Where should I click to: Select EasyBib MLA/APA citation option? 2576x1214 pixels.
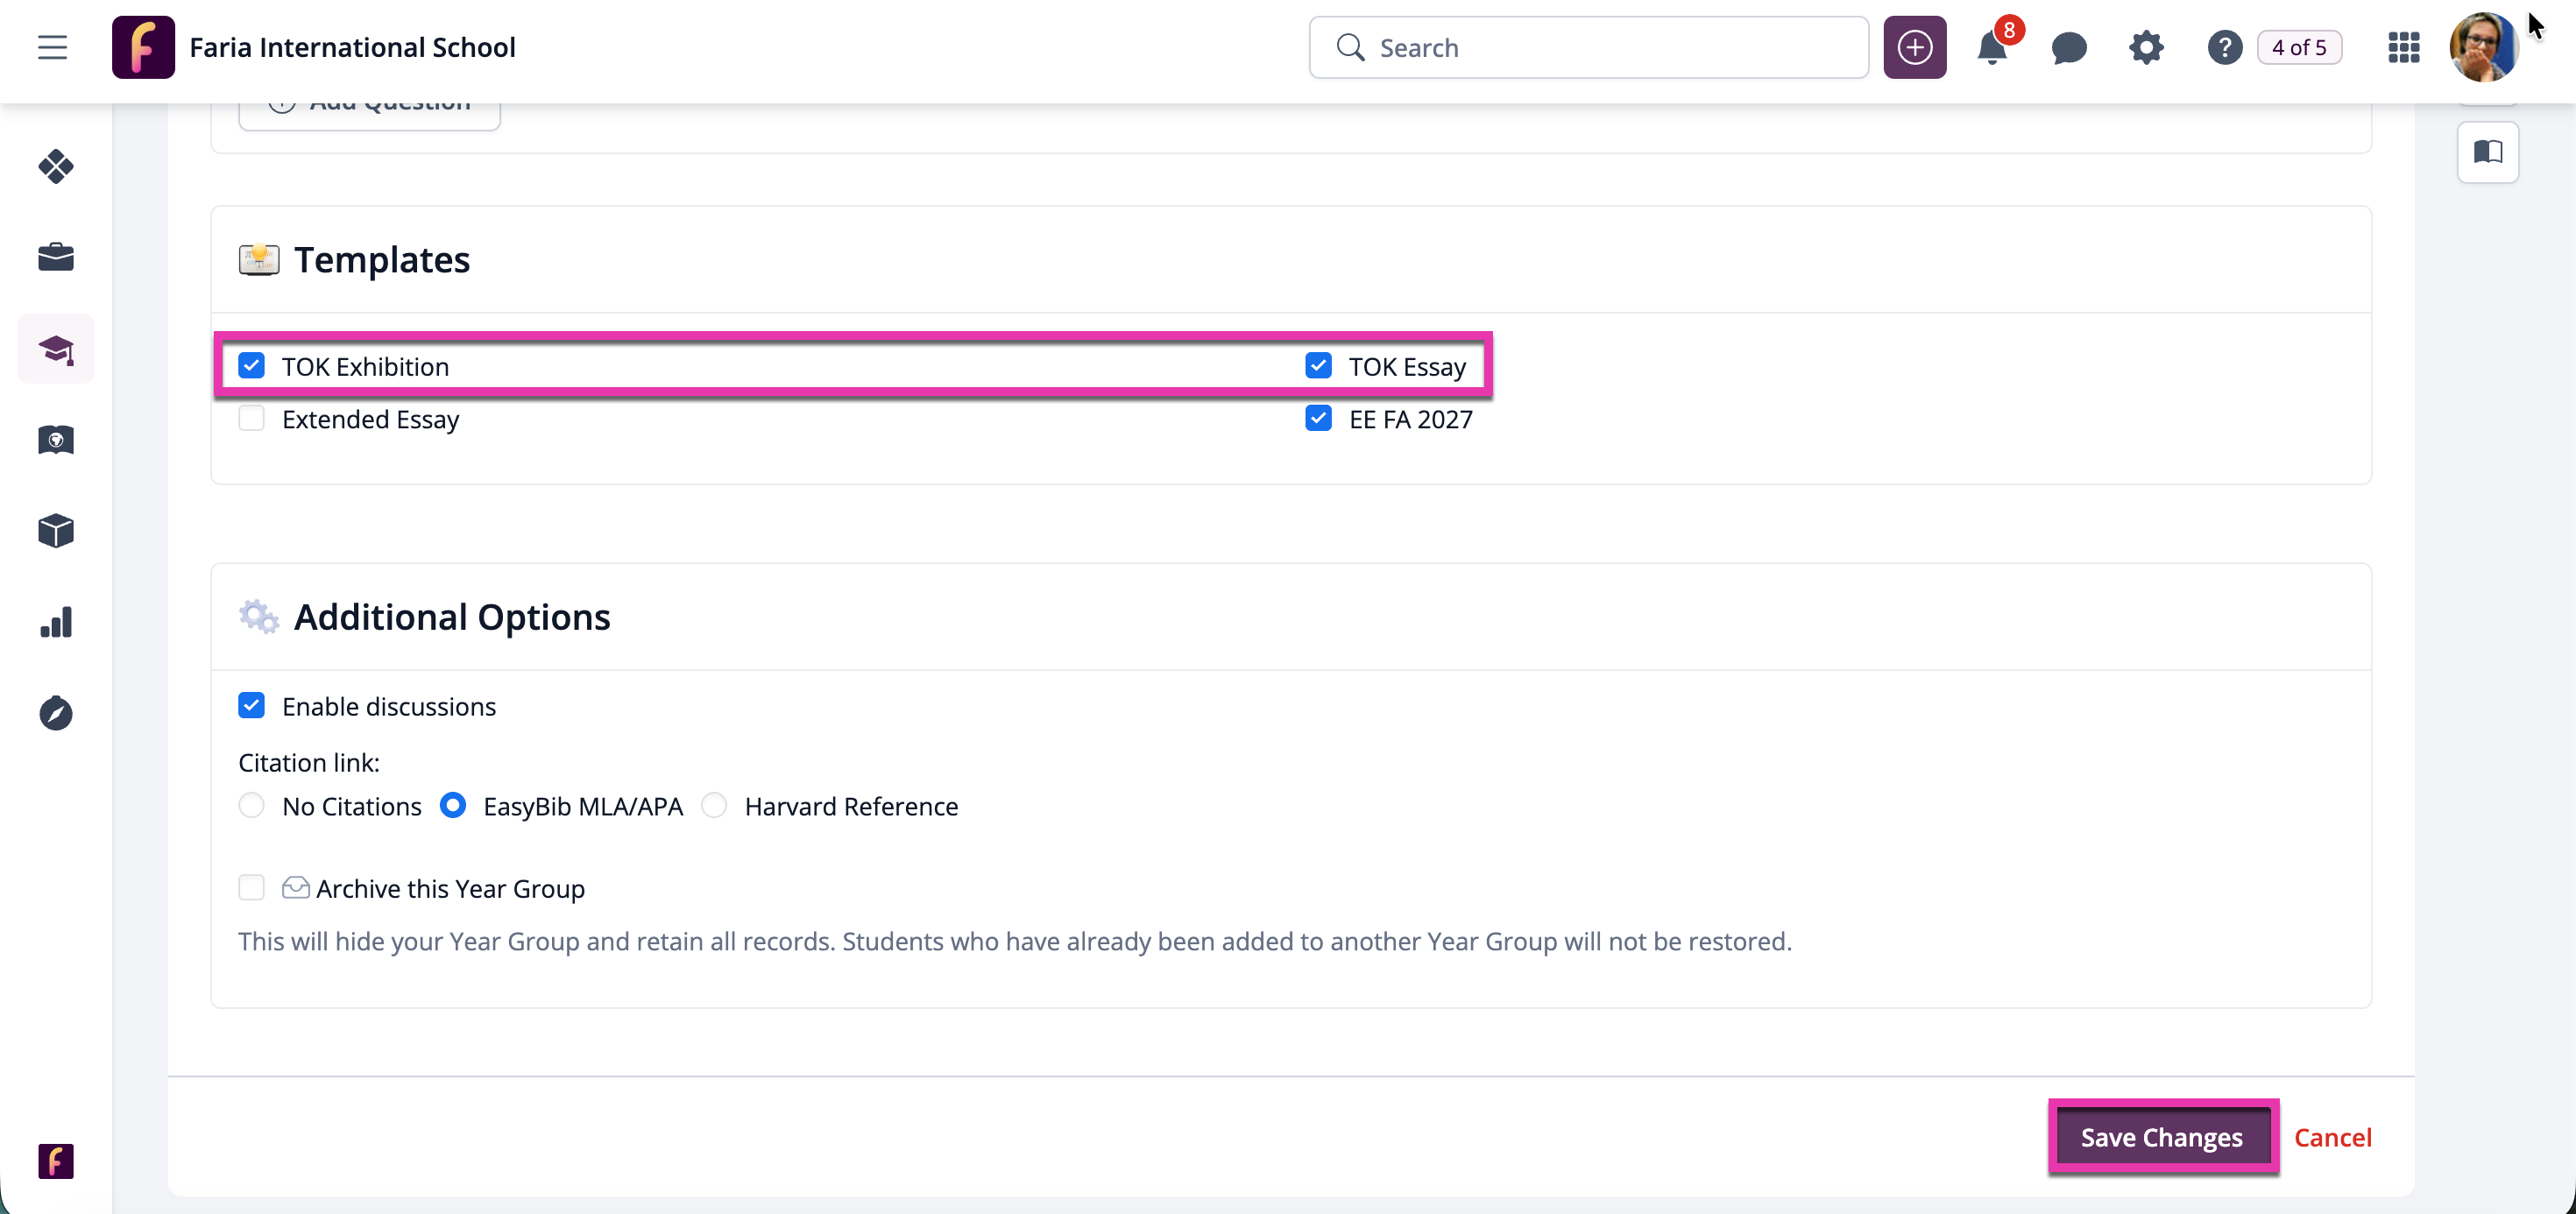pyautogui.click(x=453, y=805)
